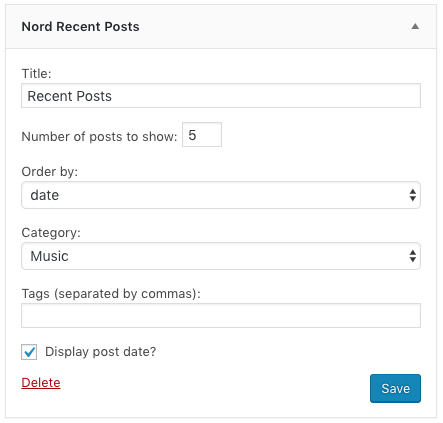Click the "Title:" field label

click(x=37, y=74)
